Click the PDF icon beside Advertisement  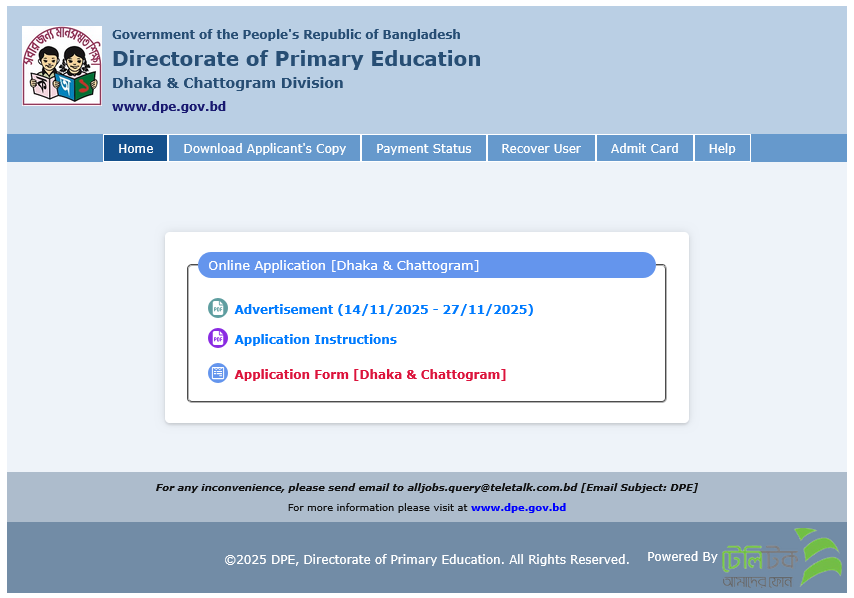(x=217, y=308)
